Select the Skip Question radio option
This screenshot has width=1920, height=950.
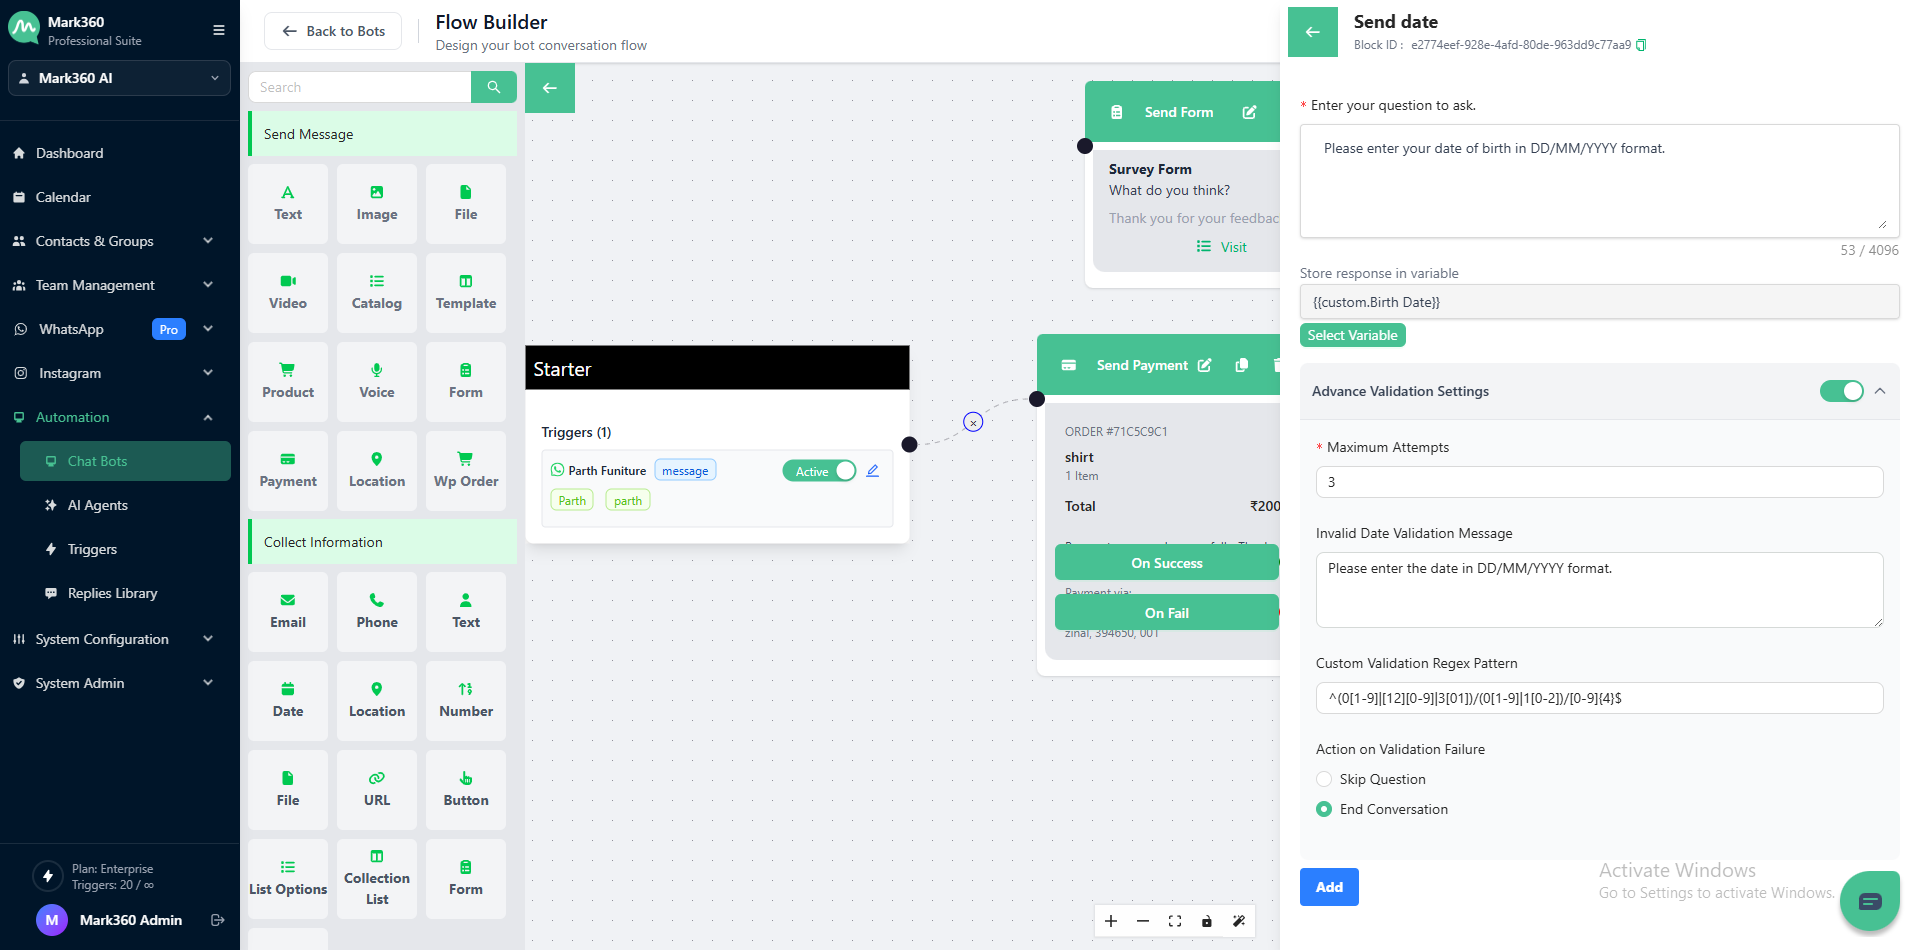click(x=1324, y=779)
